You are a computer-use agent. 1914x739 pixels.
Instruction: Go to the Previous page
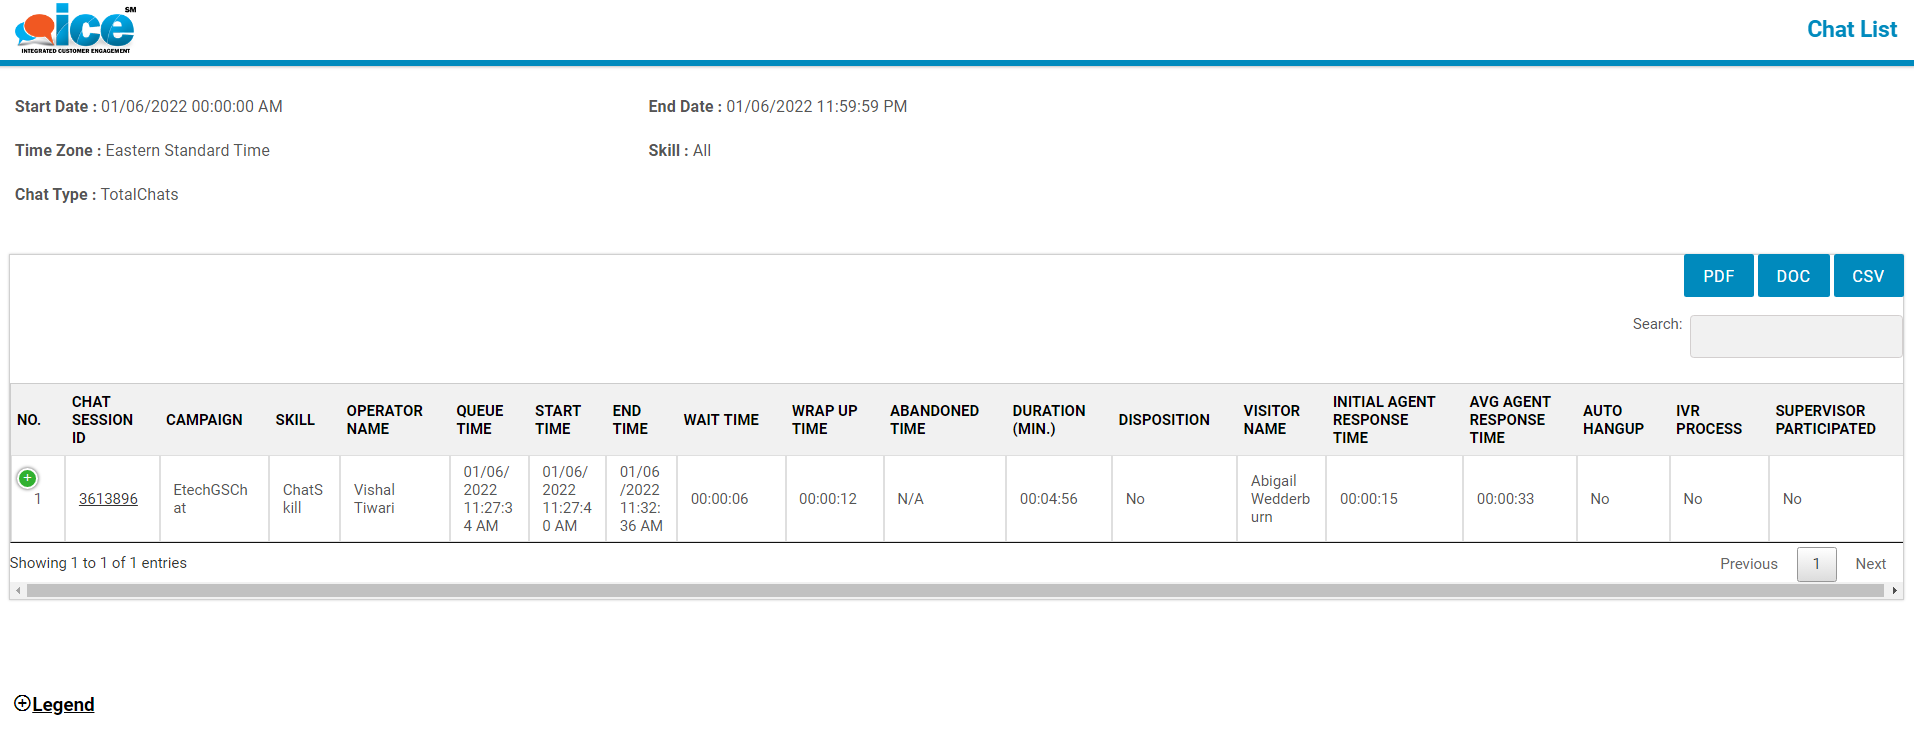tap(1748, 564)
